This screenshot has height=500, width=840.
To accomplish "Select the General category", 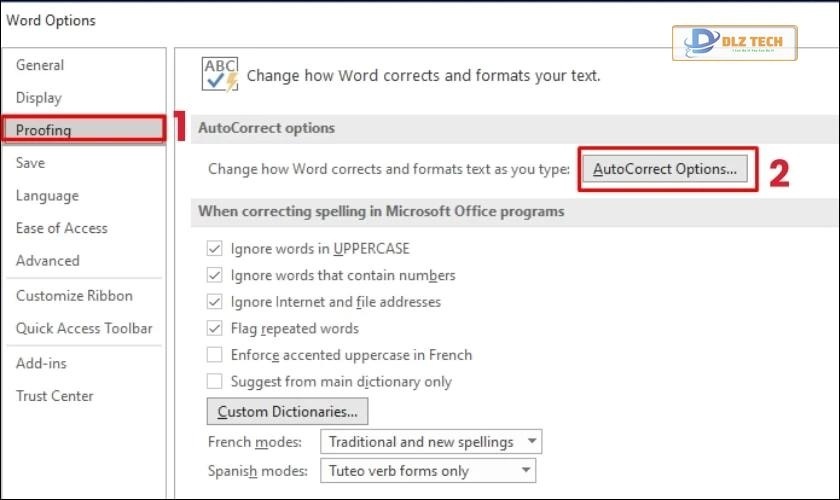I will click(x=40, y=65).
